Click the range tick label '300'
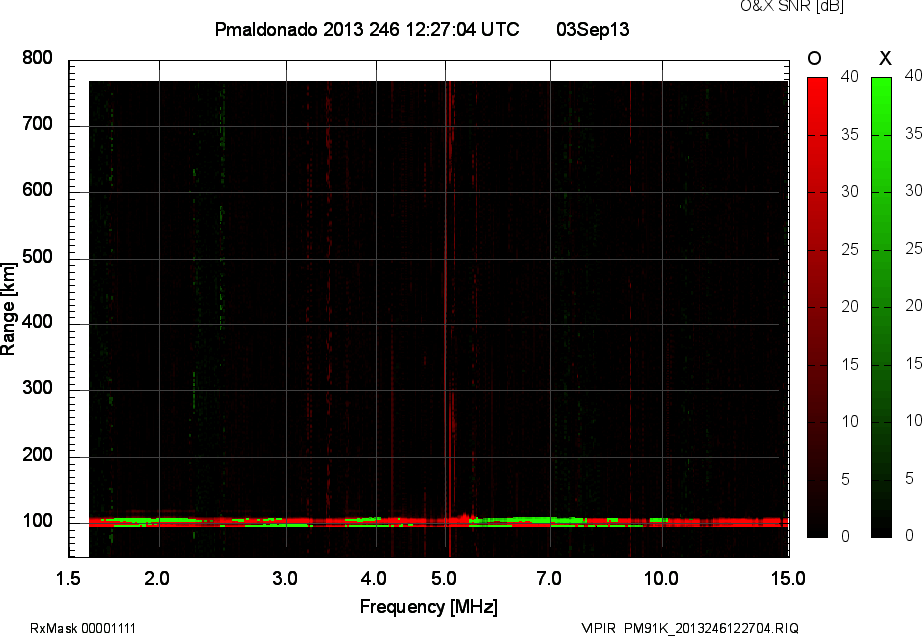This screenshot has height=636, width=922. tap(37, 388)
